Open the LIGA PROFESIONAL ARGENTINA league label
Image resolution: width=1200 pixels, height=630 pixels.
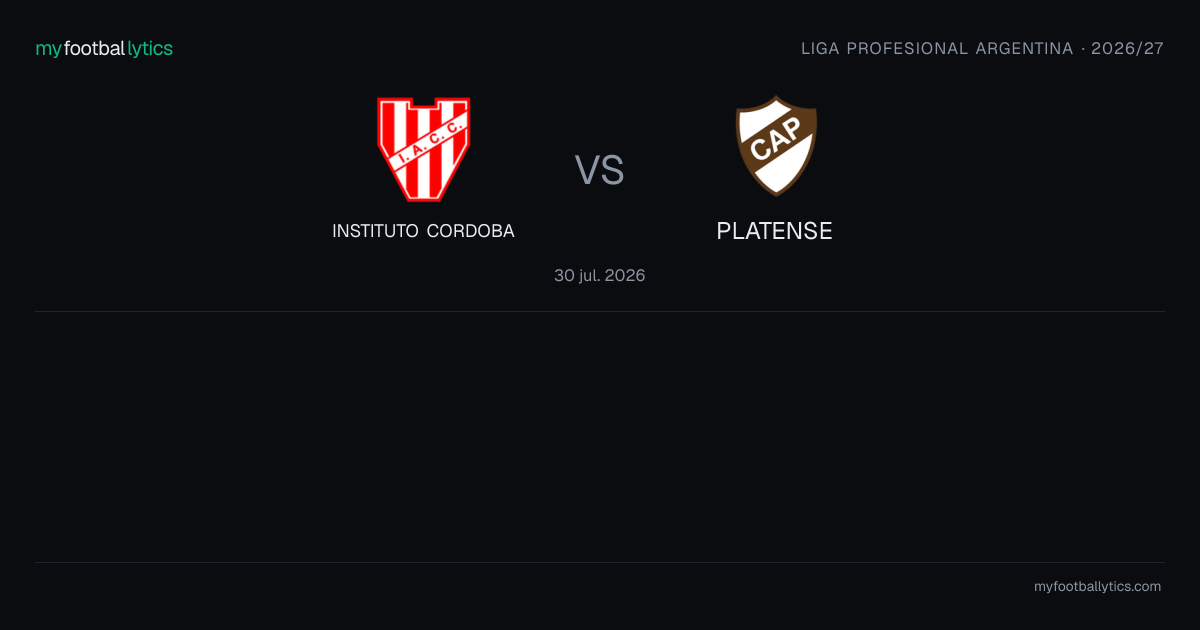pos(937,48)
